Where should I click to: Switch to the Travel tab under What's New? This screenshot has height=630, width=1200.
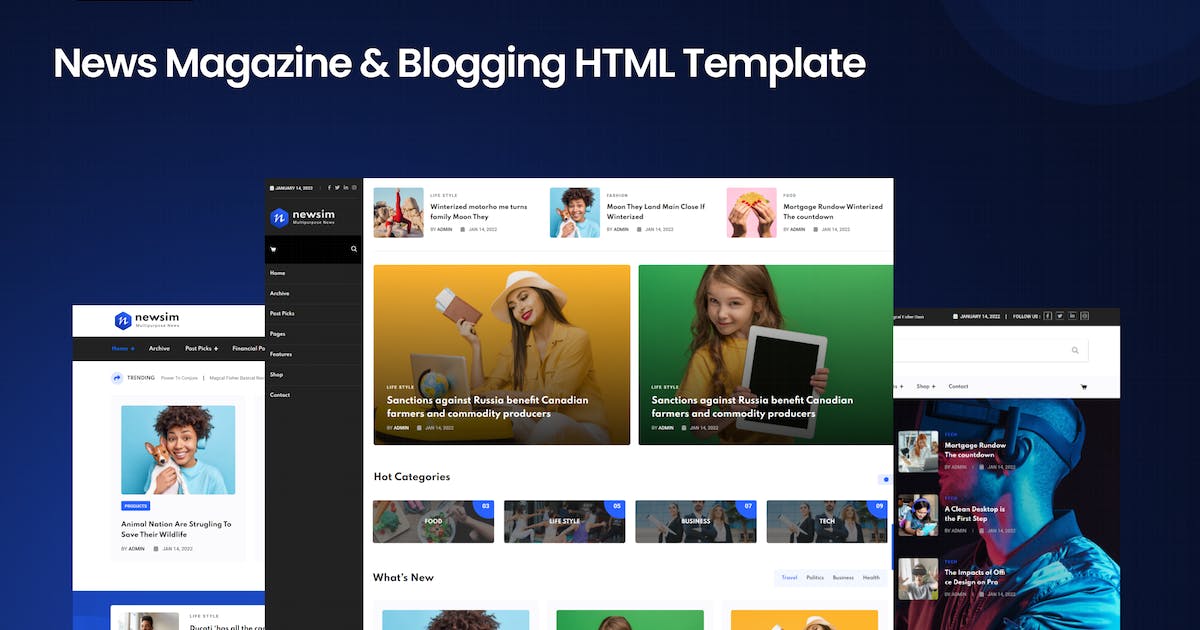pos(789,578)
